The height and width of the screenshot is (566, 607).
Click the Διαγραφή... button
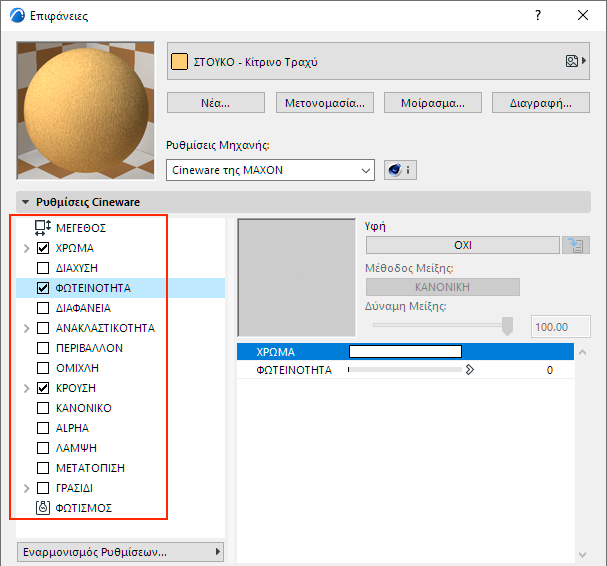pos(541,103)
